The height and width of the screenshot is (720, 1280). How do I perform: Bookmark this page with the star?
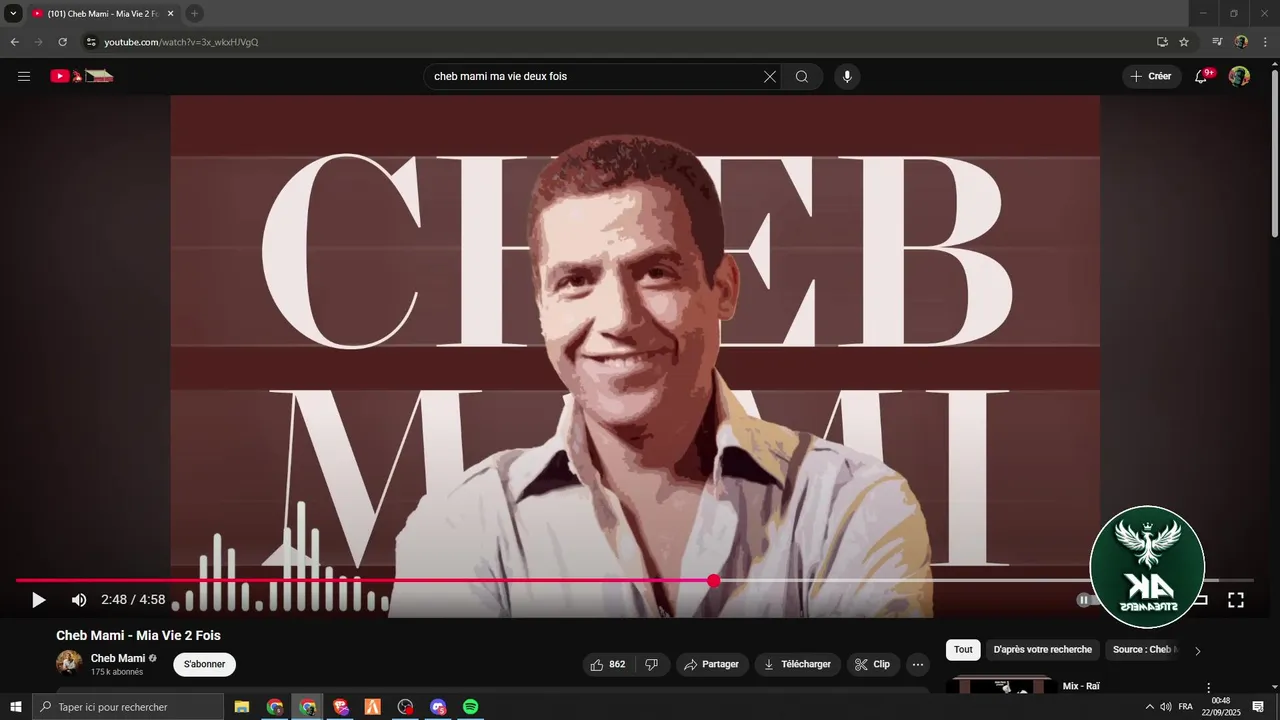point(1184,42)
